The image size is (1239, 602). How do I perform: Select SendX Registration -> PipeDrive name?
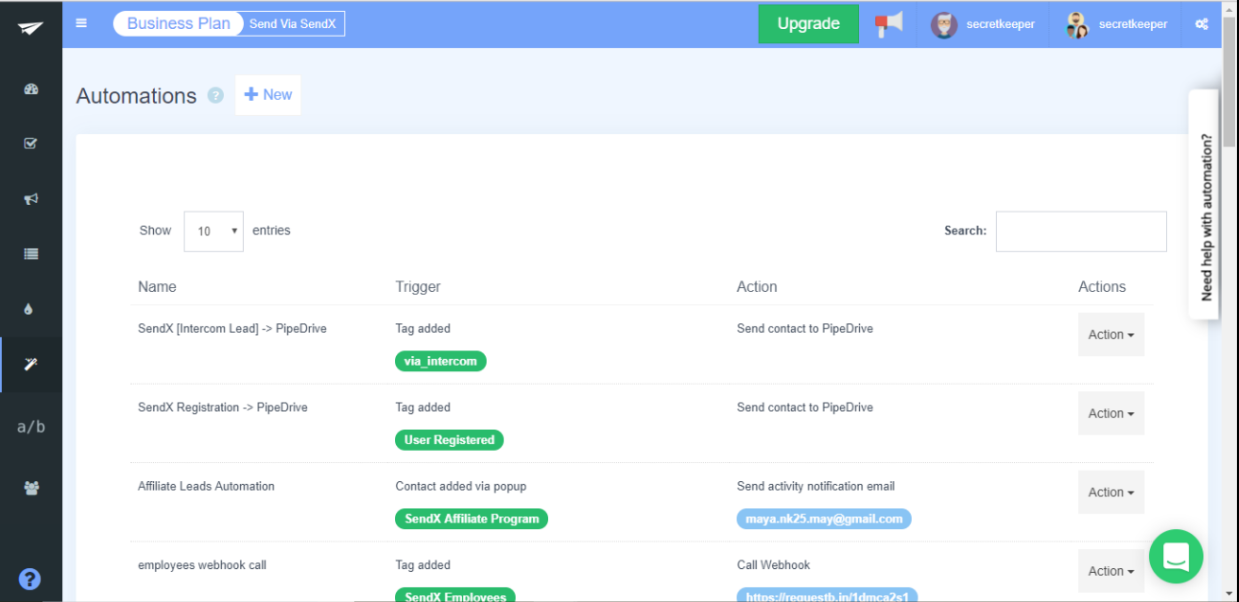click(223, 408)
